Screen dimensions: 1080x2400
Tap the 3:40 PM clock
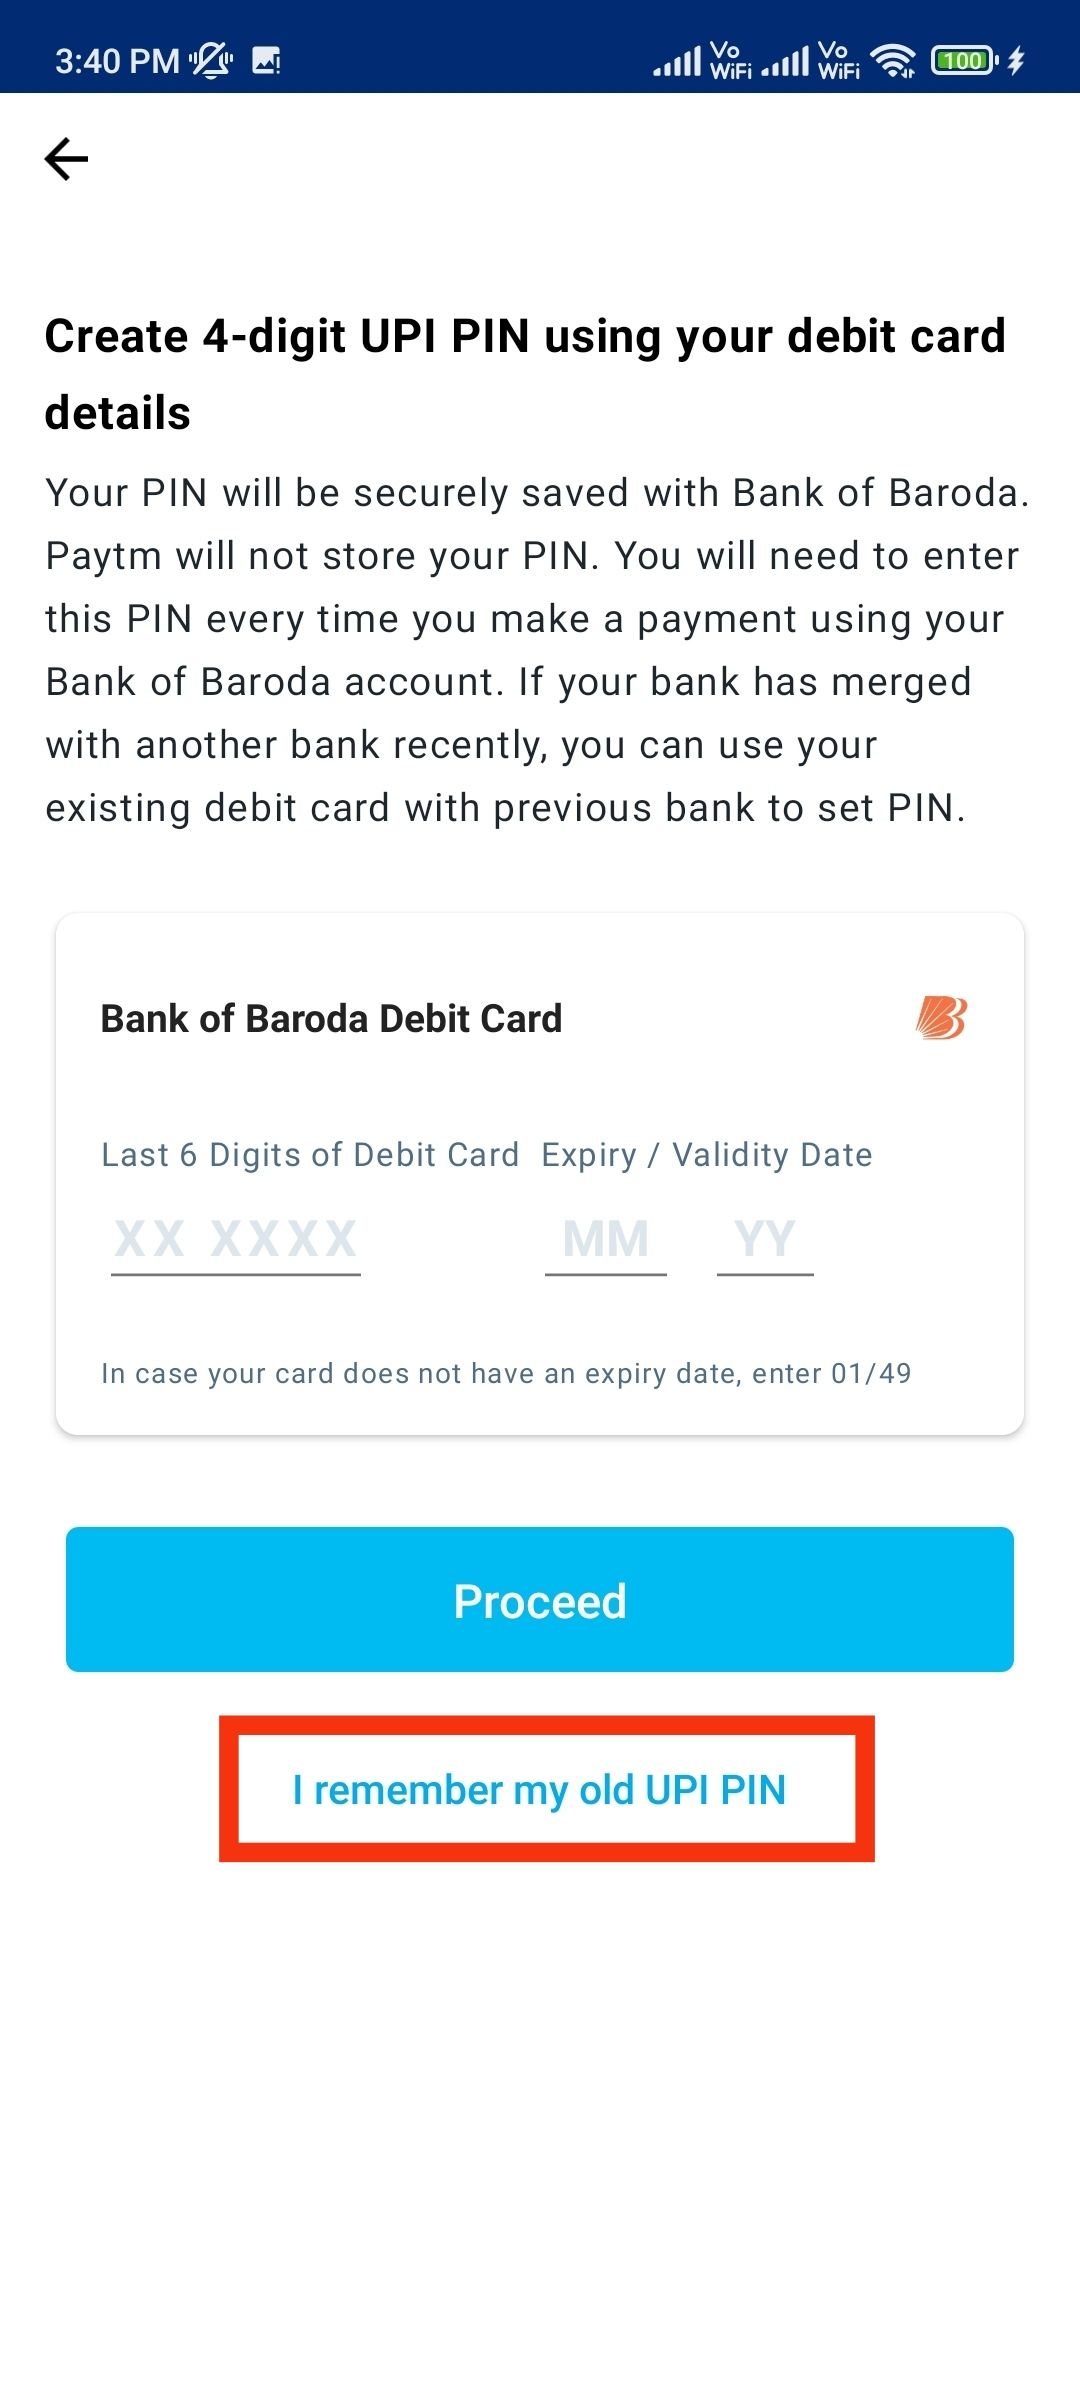[117, 61]
